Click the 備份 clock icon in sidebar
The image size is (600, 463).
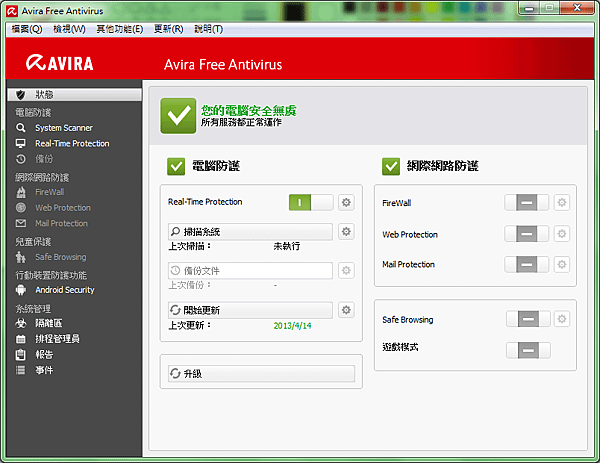21,159
